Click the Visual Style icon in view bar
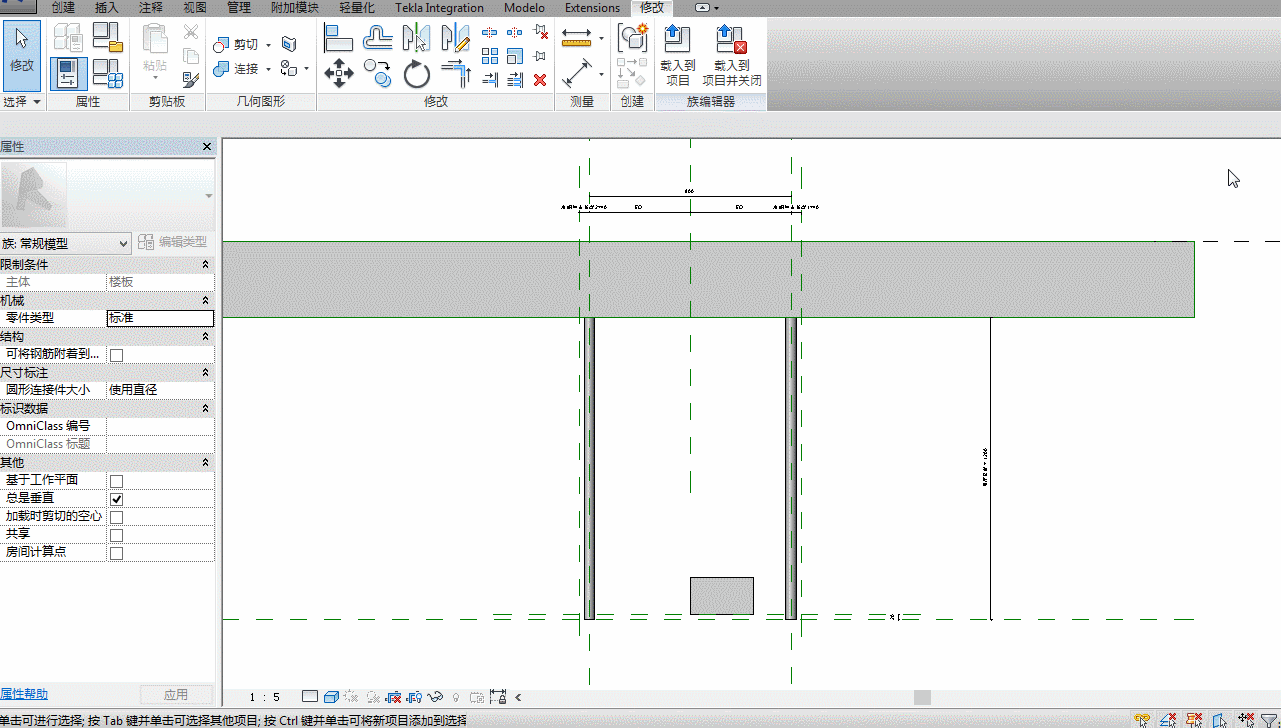 point(330,697)
